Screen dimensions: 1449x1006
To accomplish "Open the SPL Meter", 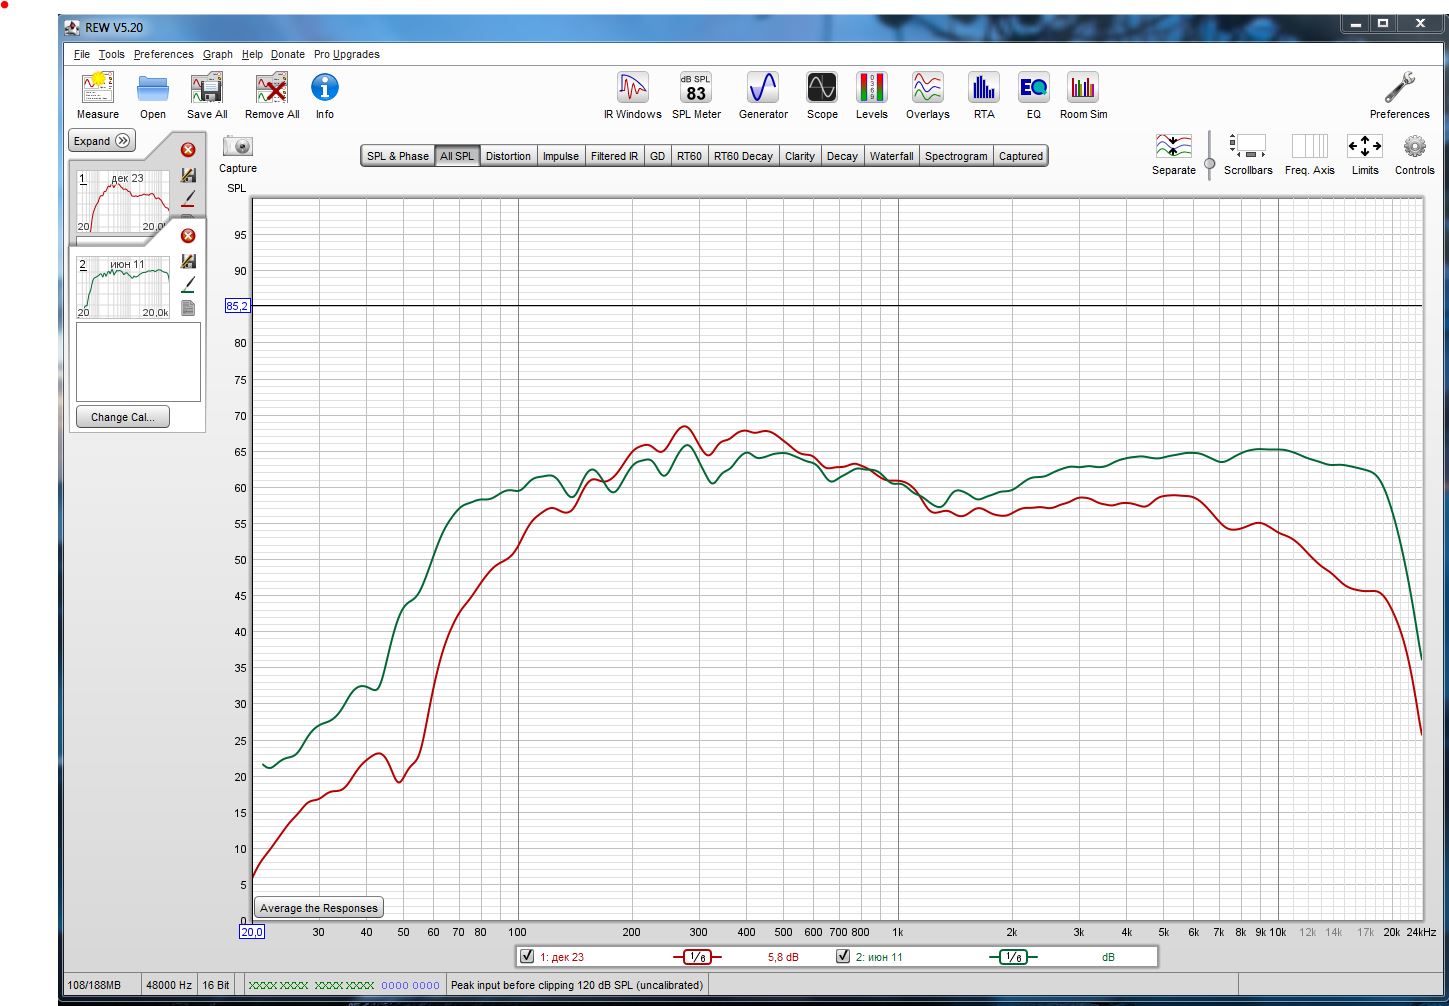I will (696, 88).
